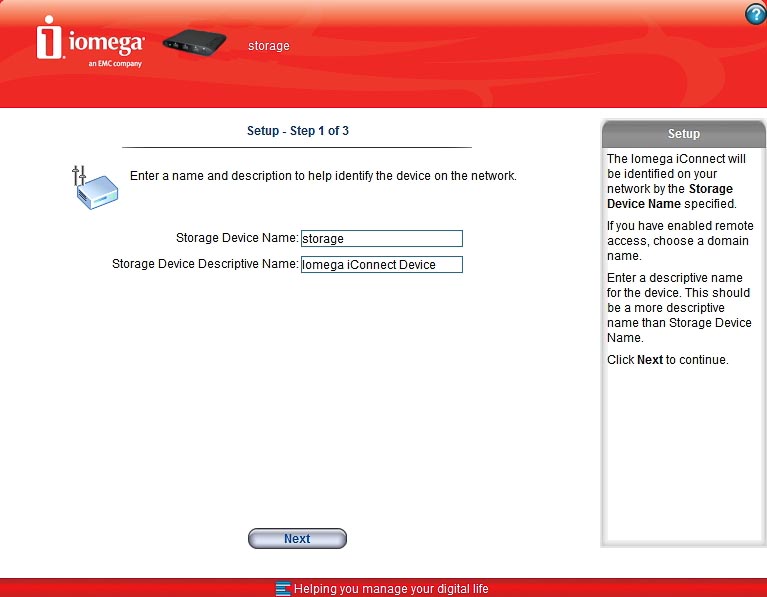Click the remote access paragraph in help panel
Image resolution: width=767 pixels, height=597 pixels.
(x=680, y=240)
